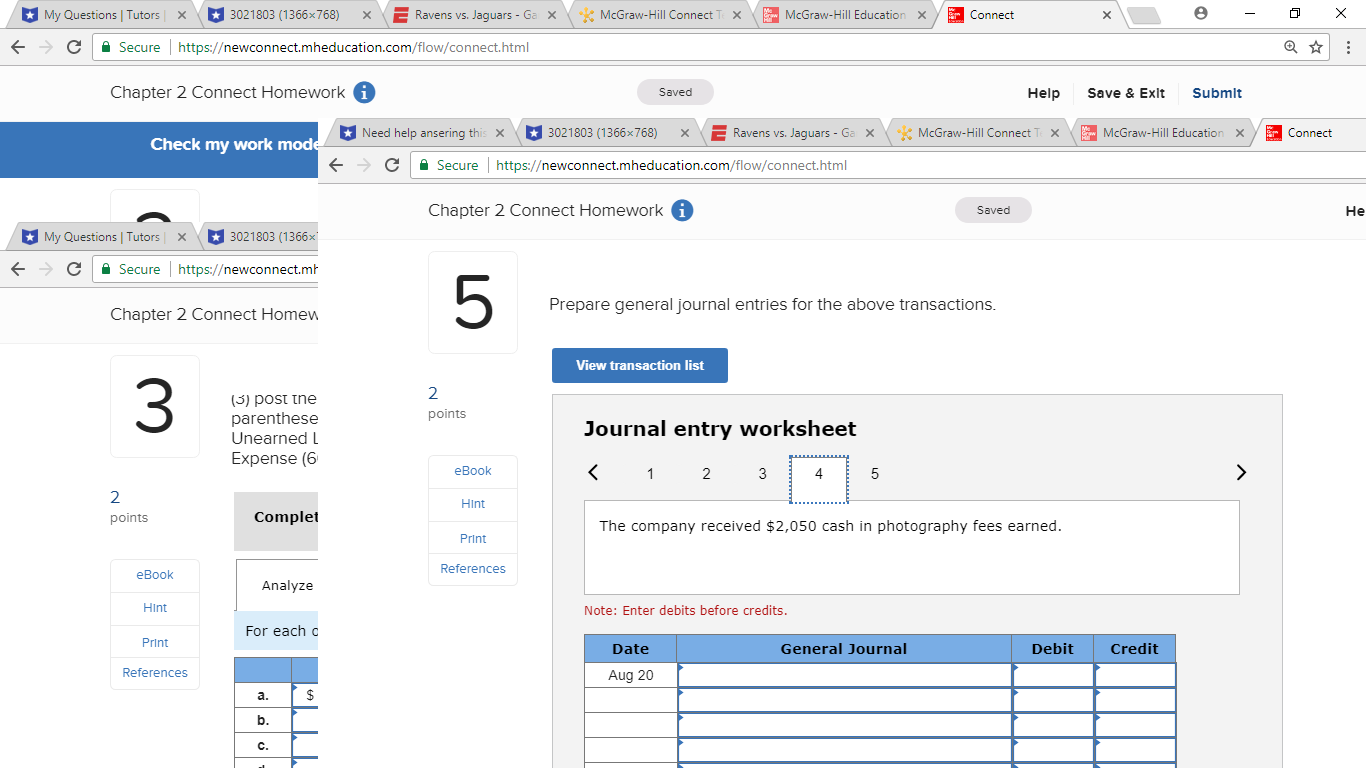The image size is (1366, 768).
Task: Select journal entry number 3
Action: pyautogui.click(x=762, y=474)
